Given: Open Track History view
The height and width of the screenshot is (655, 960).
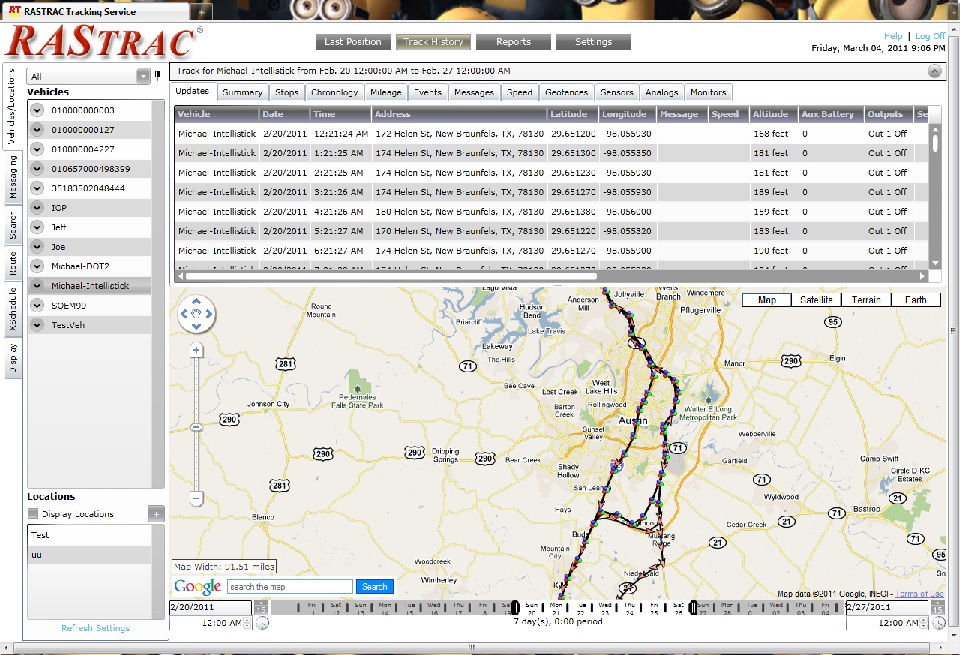Looking at the screenshot, I should pyautogui.click(x=433, y=42).
